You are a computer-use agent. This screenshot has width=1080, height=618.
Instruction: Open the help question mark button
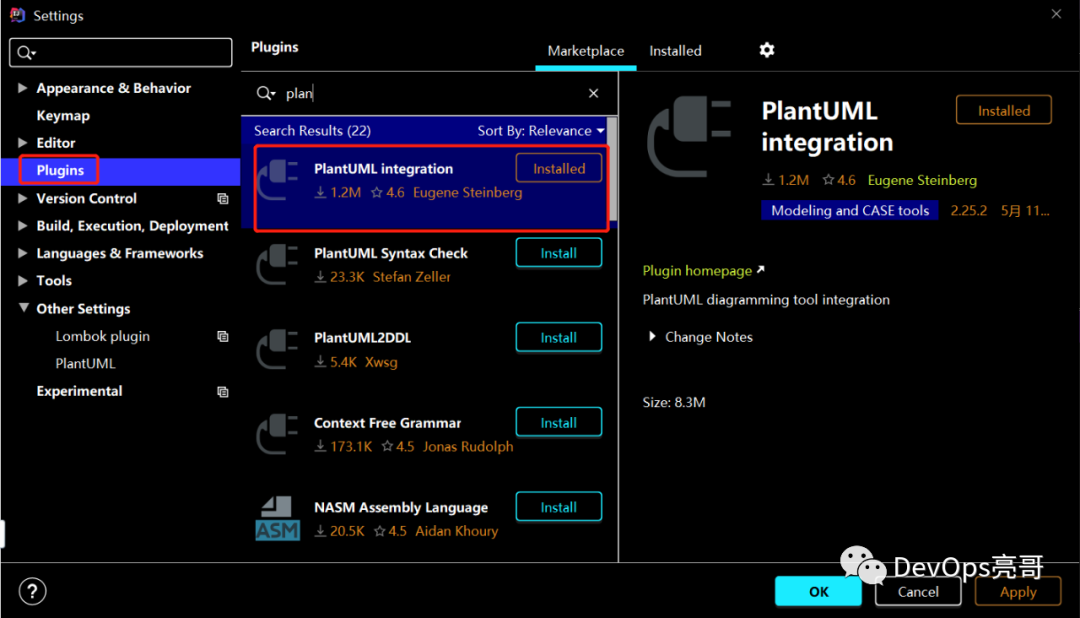tap(32, 591)
